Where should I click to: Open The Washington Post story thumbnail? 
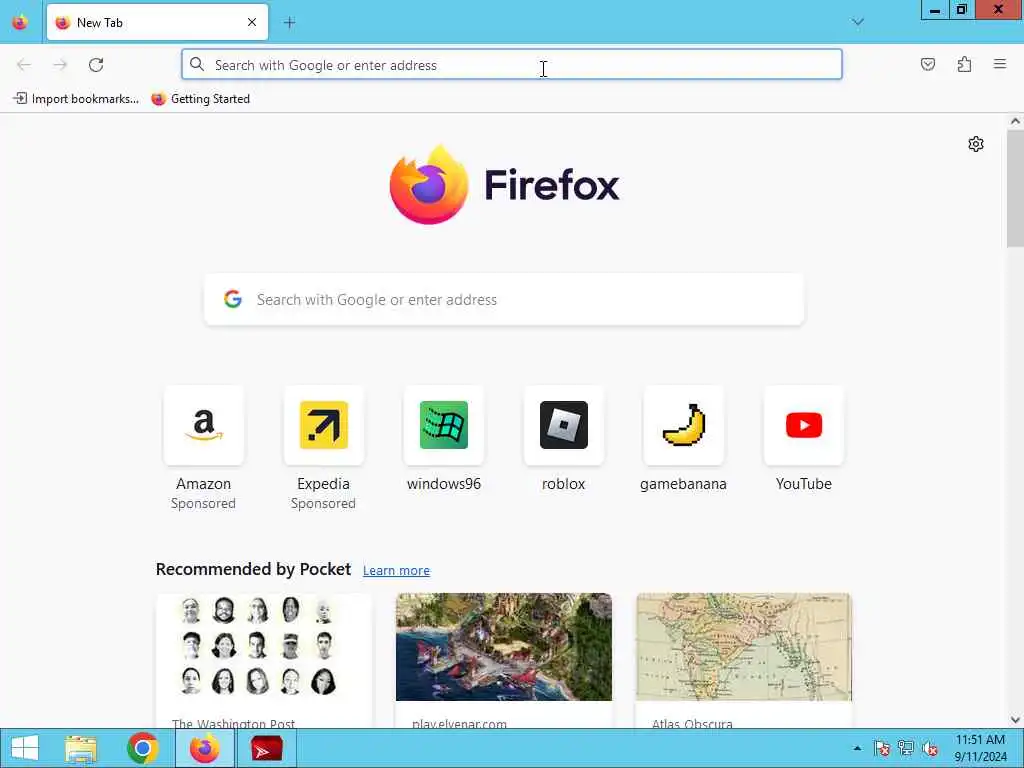pos(264,647)
